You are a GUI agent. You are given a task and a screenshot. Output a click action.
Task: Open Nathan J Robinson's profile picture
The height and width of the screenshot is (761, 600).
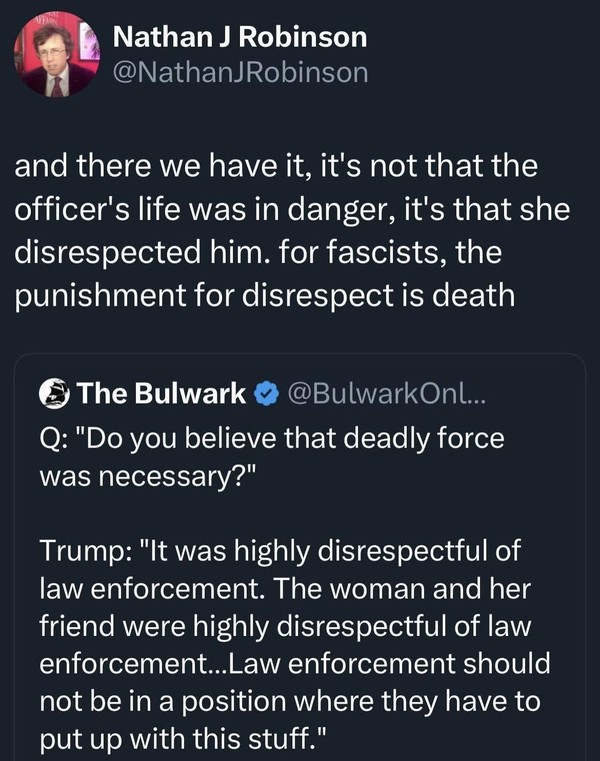coord(56,58)
